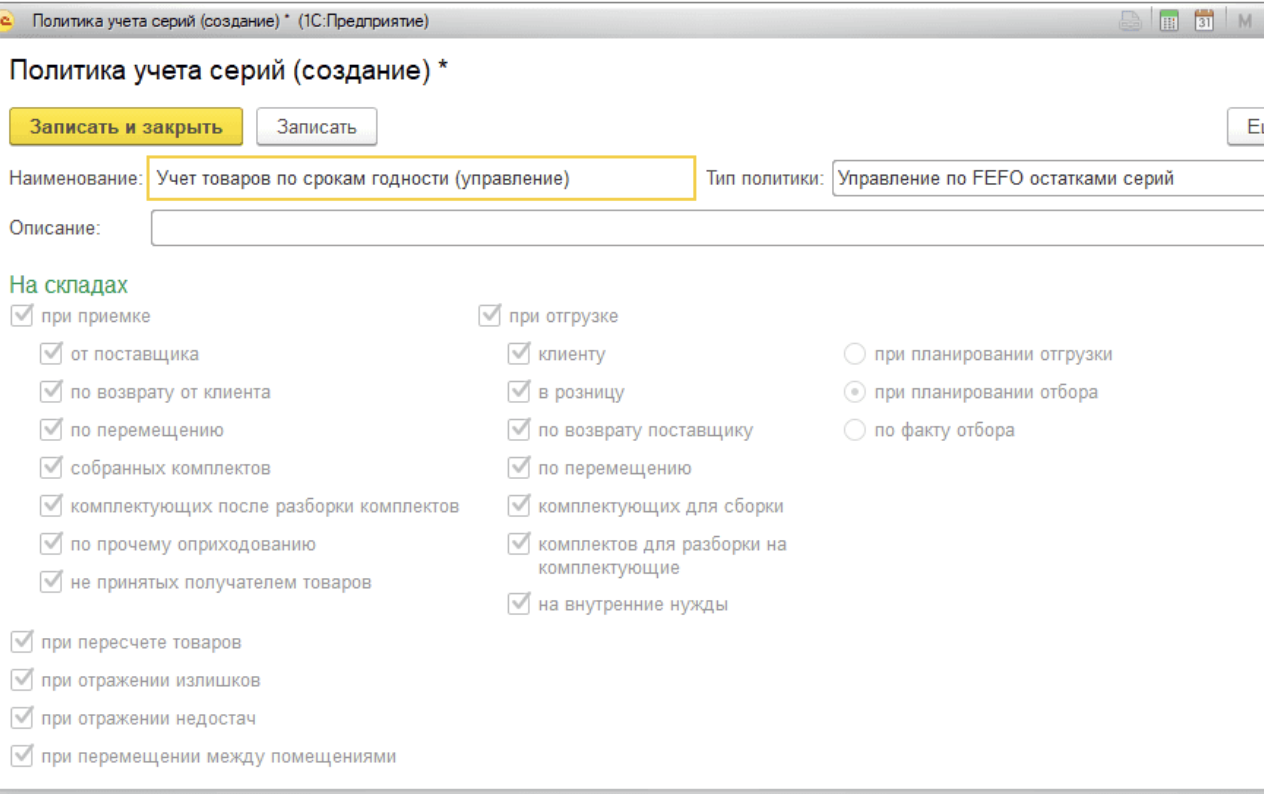
Task: Uncheck "от поставщика" checkbox
Action: coord(50,354)
